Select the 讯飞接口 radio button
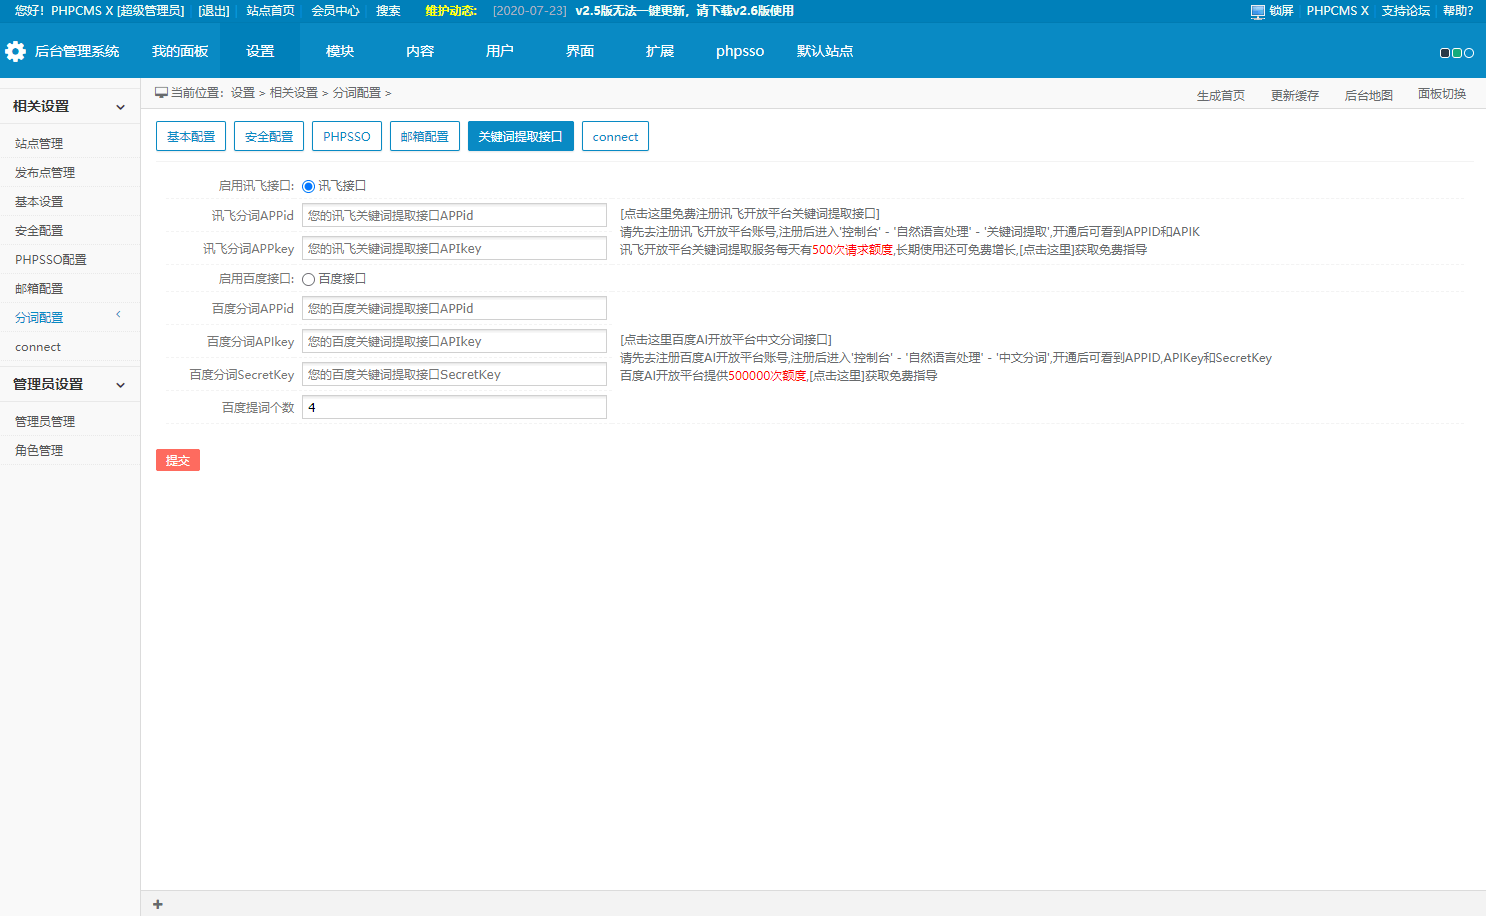Screen dimensions: 1486x916 [x=308, y=185]
